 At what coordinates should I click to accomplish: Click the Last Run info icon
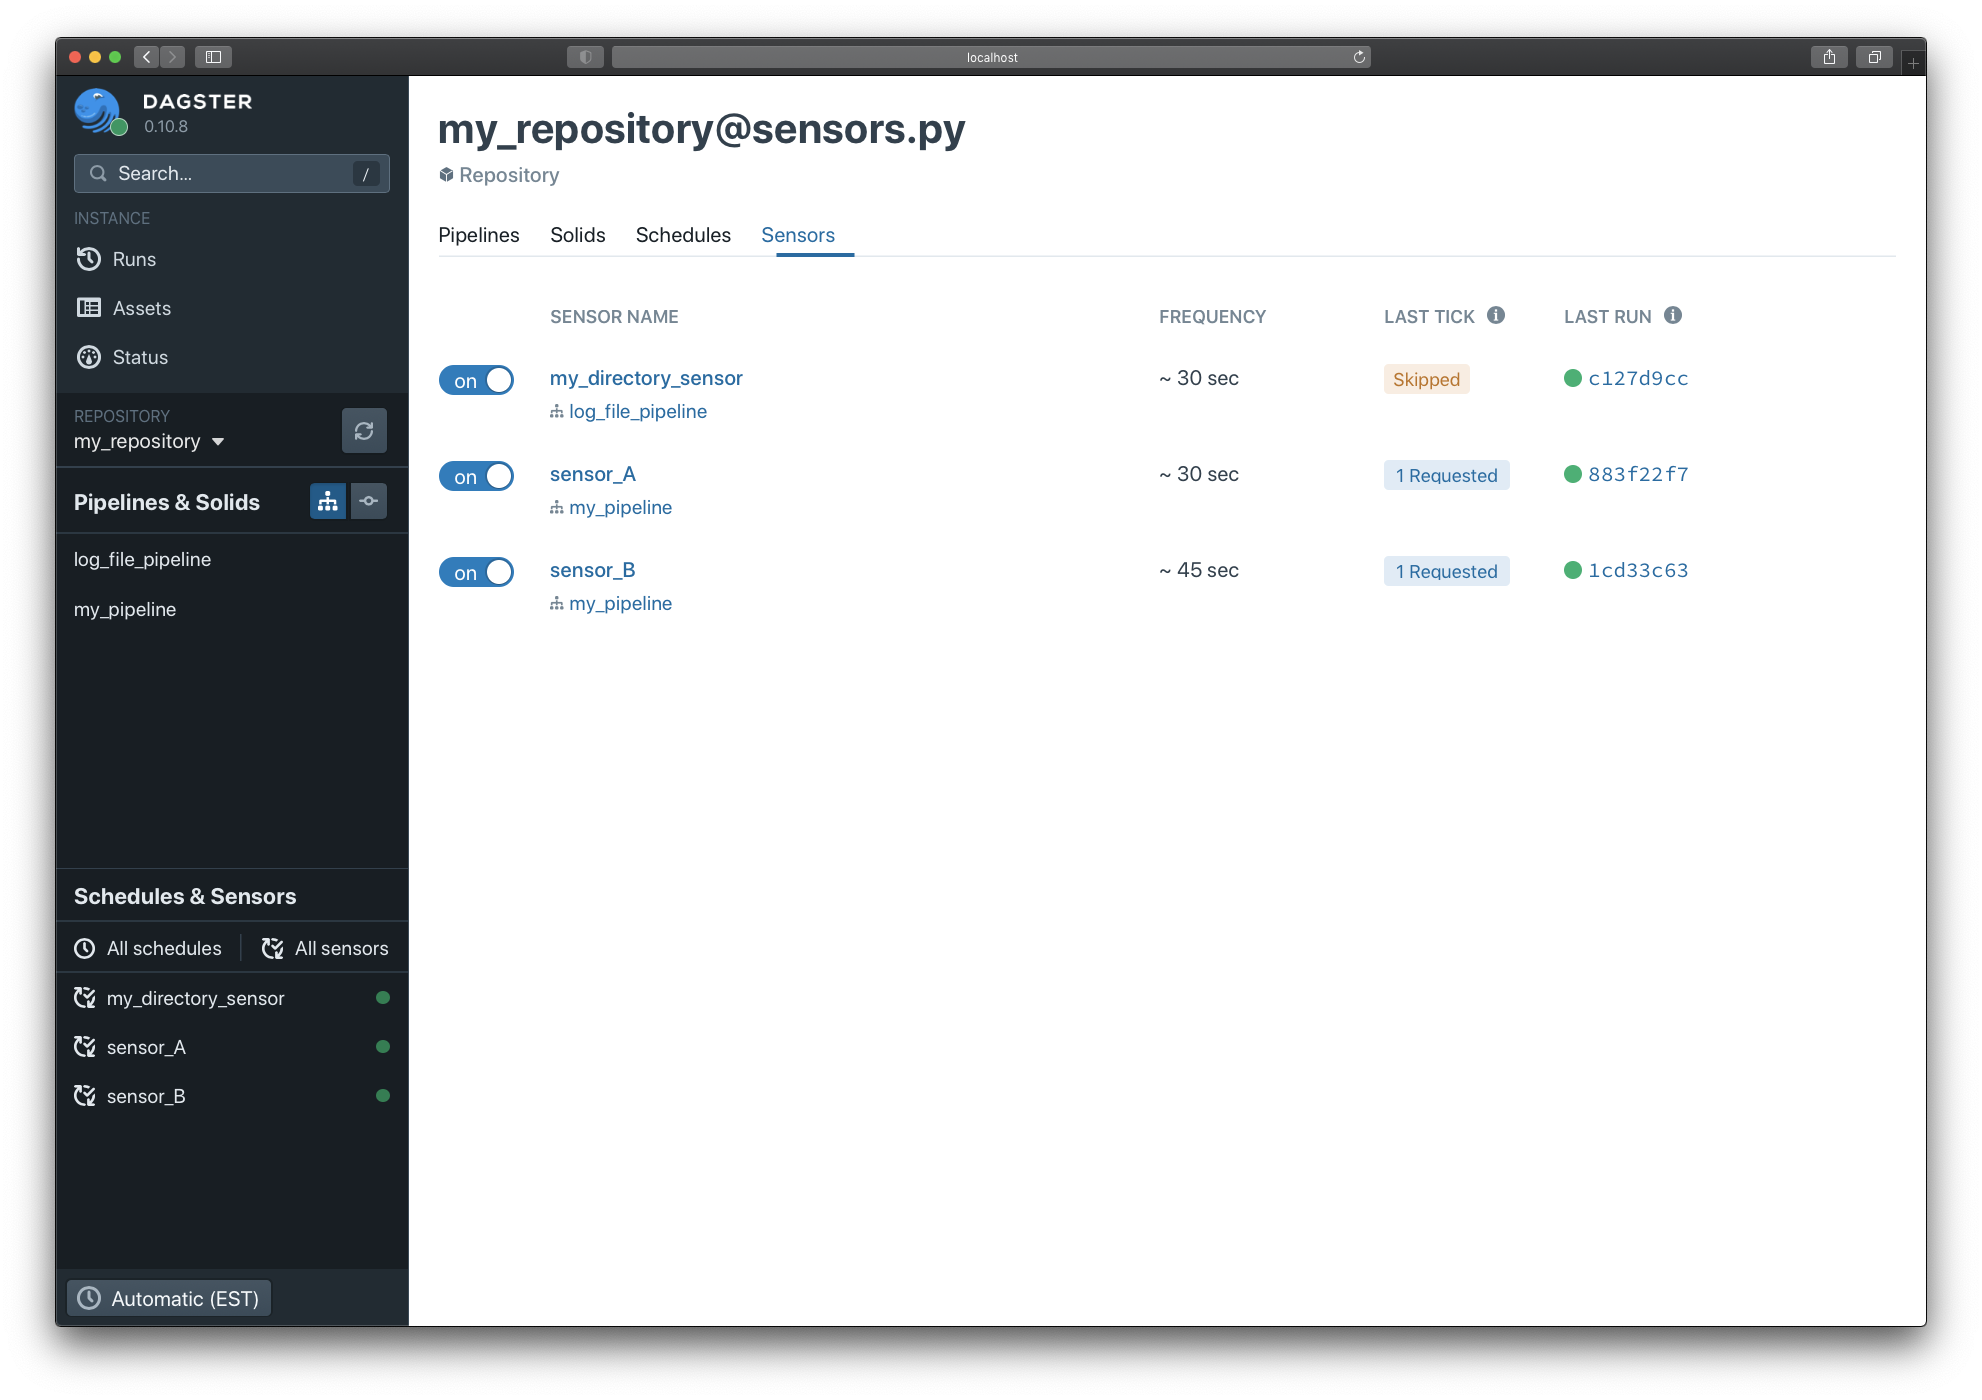point(1673,315)
